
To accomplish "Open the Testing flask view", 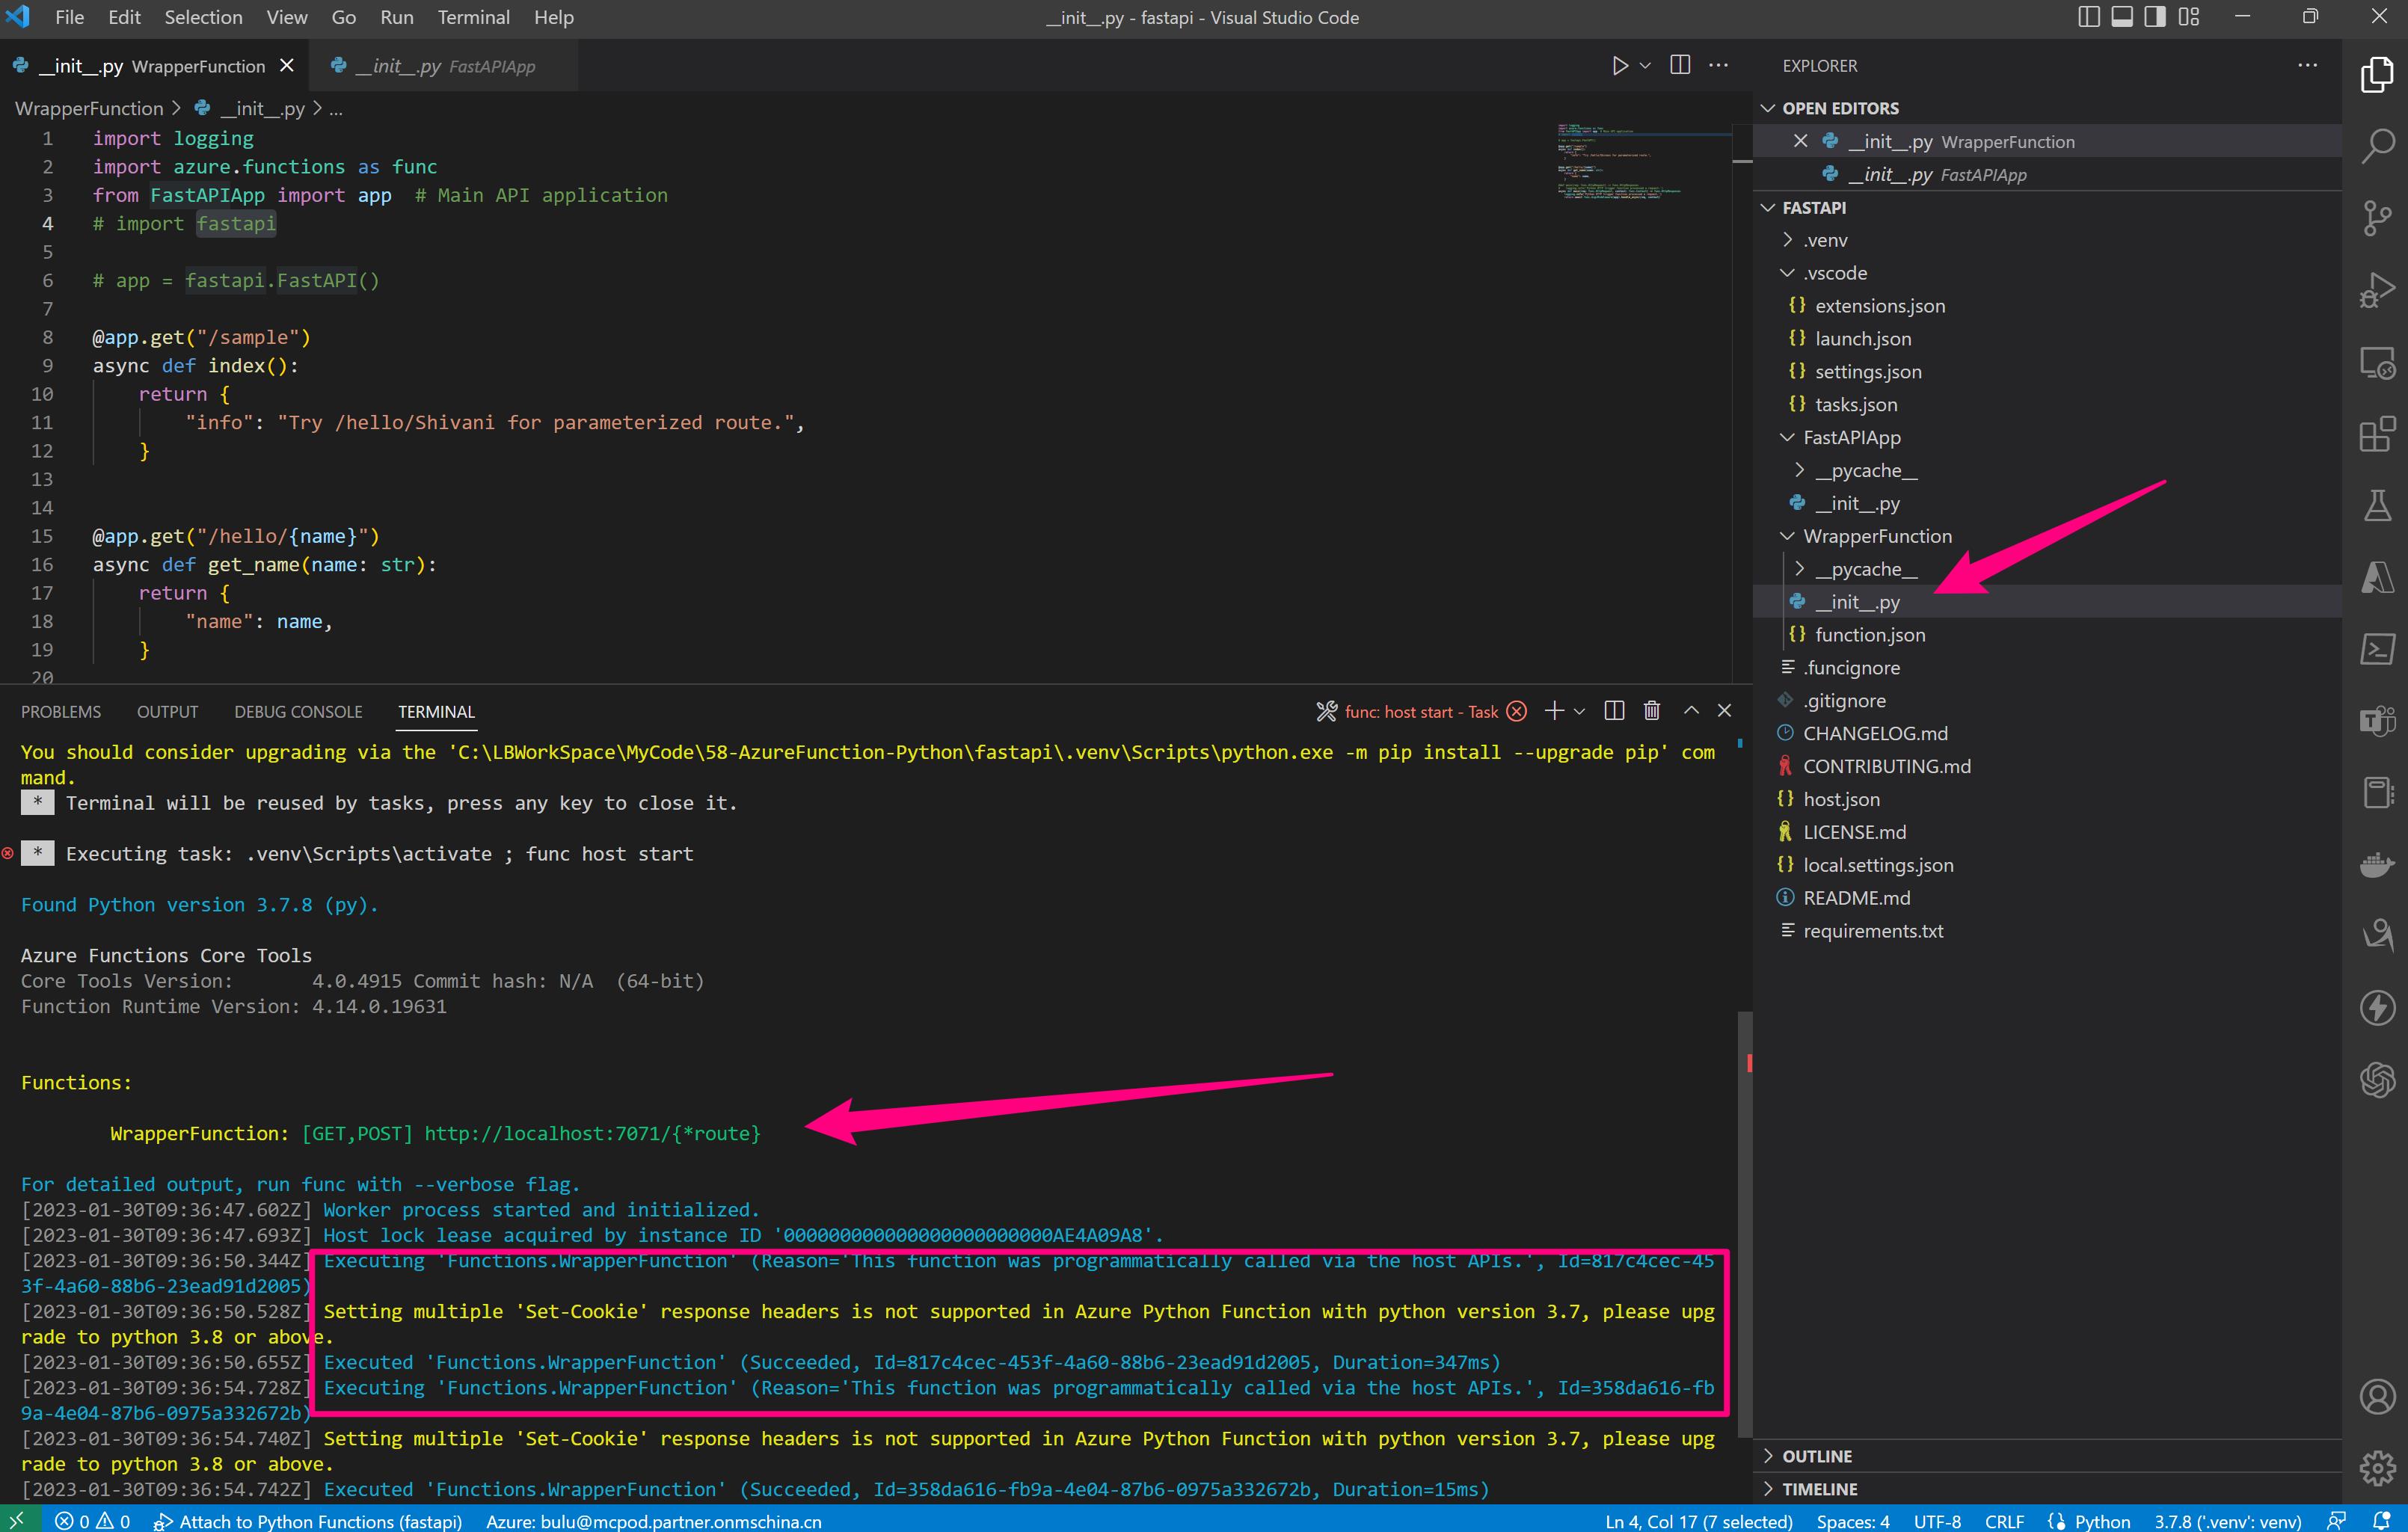I will pos(2377,506).
